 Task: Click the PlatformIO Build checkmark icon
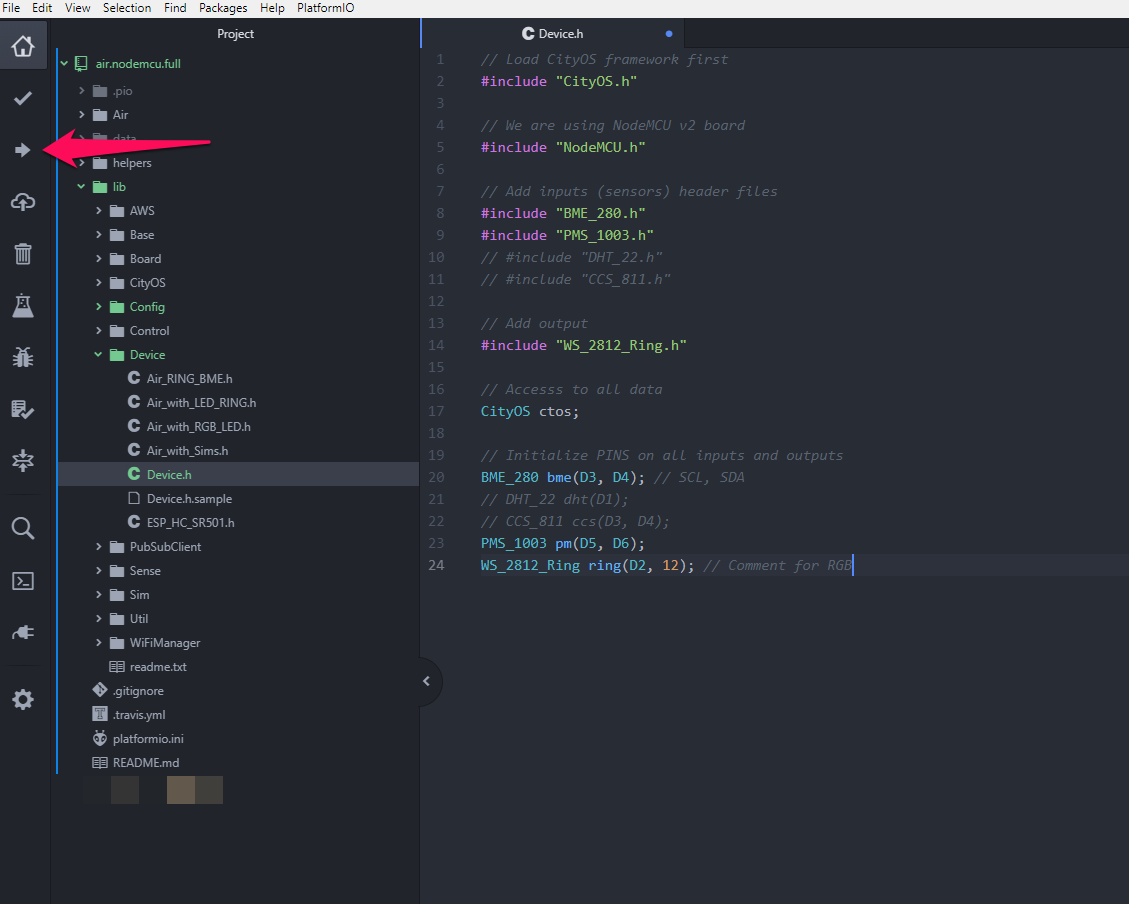pos(23,98)
